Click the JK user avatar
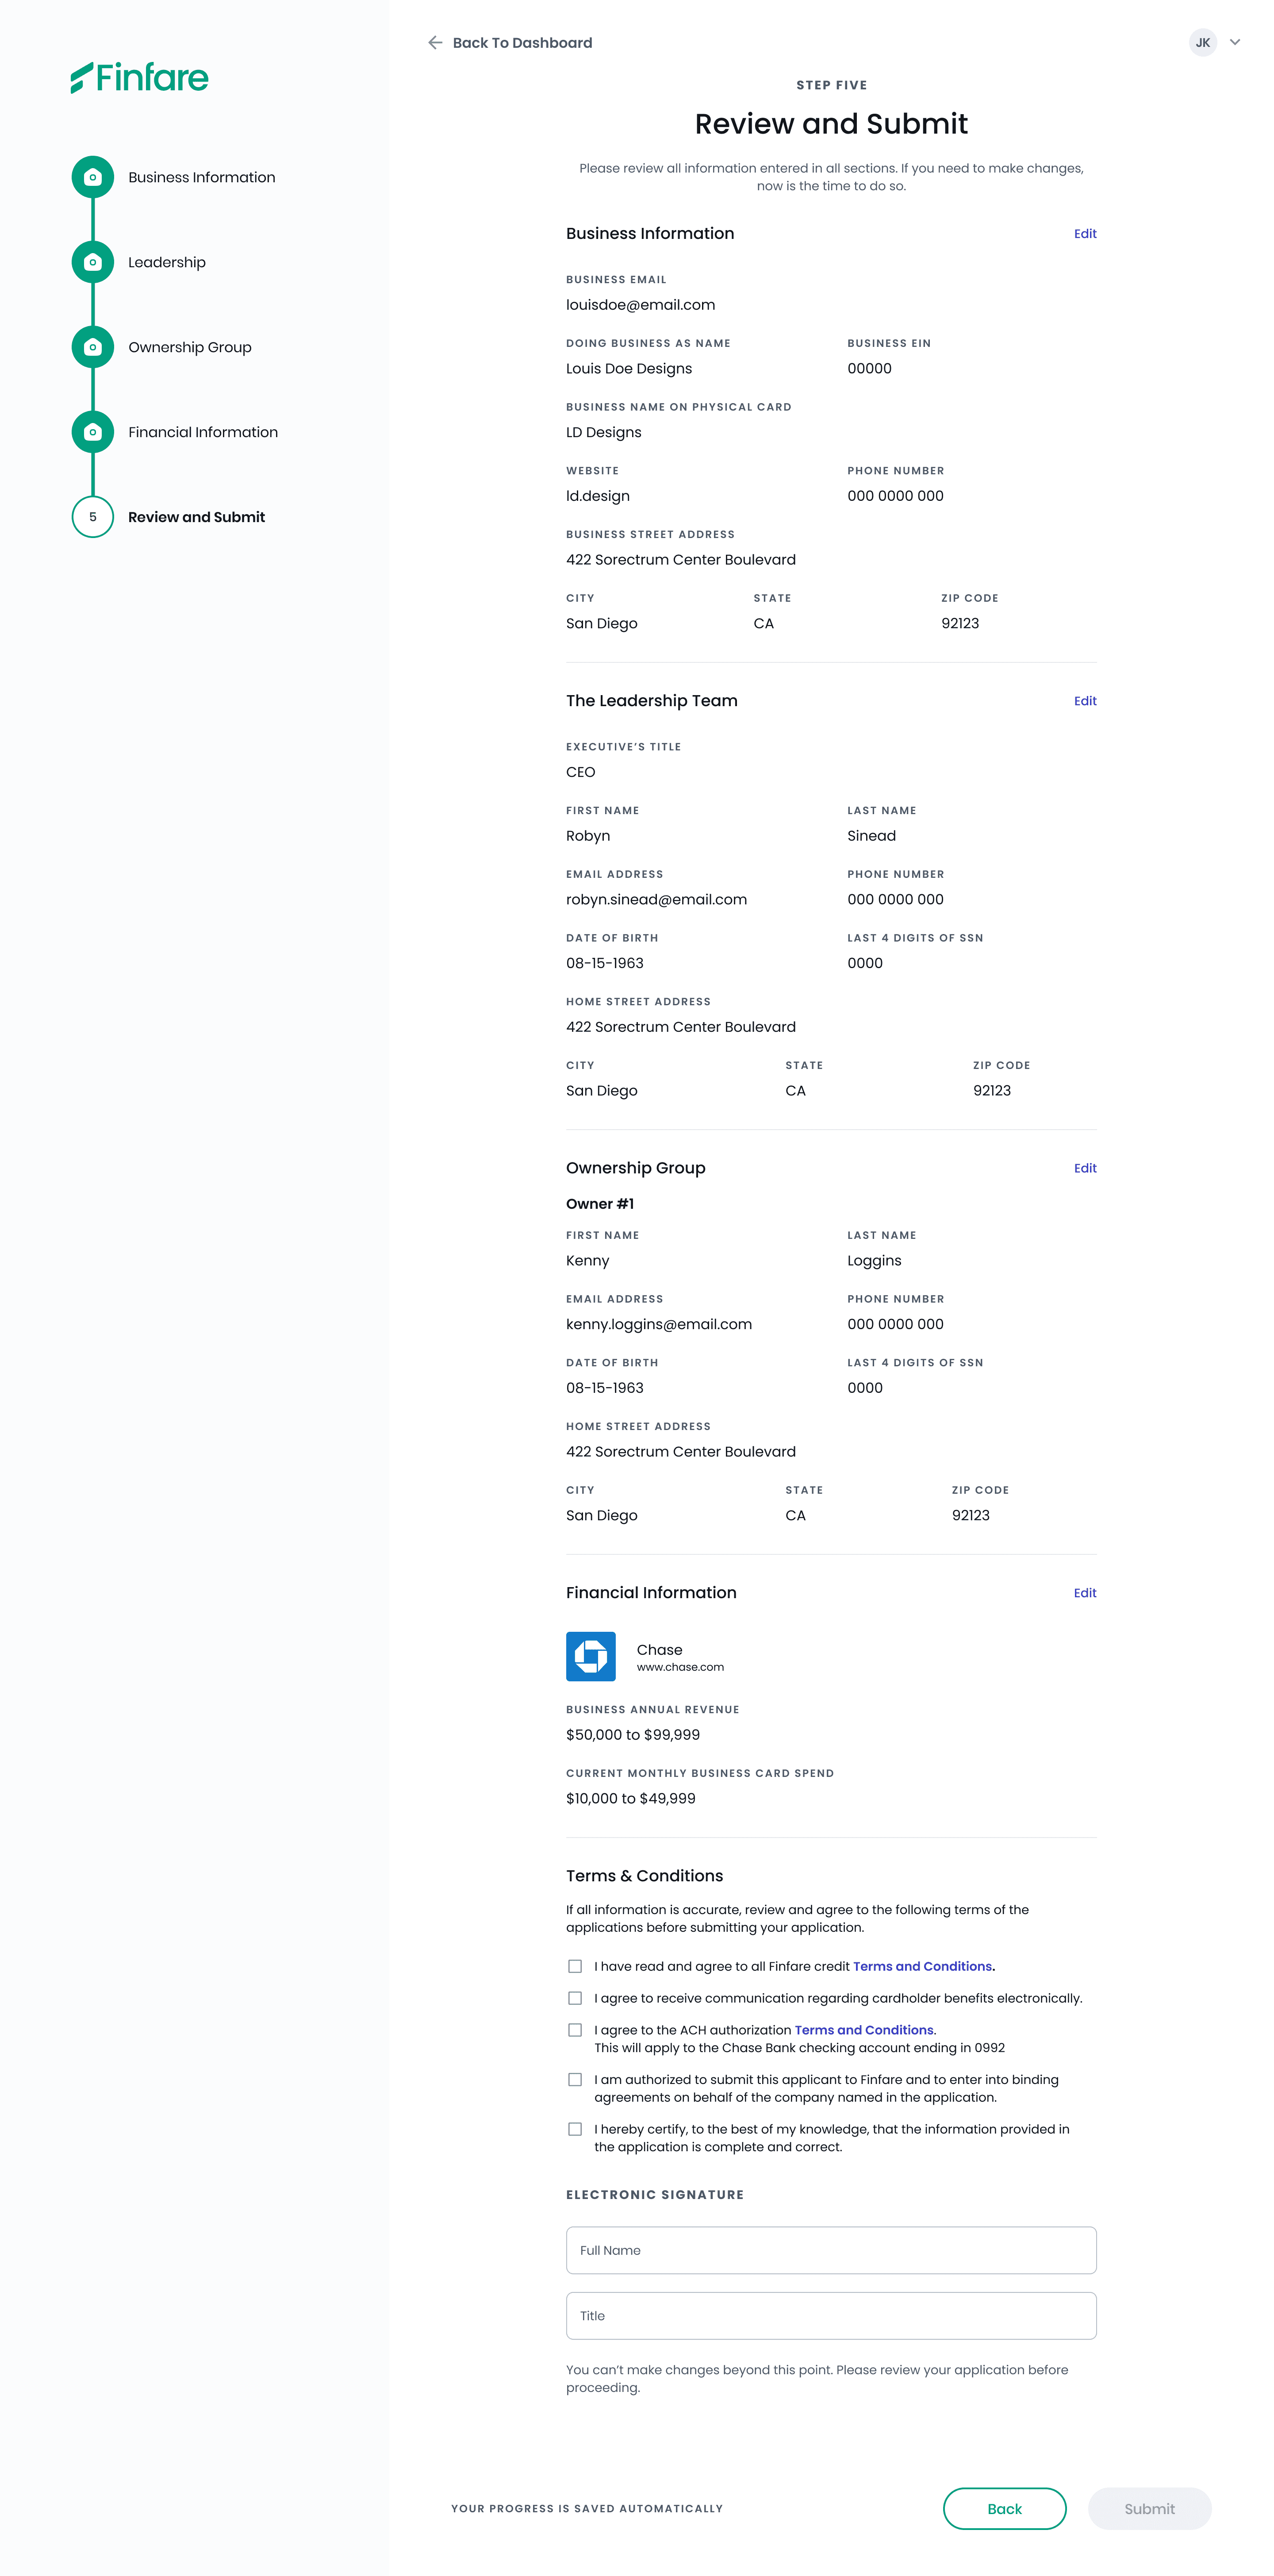 coord(1203,43)
